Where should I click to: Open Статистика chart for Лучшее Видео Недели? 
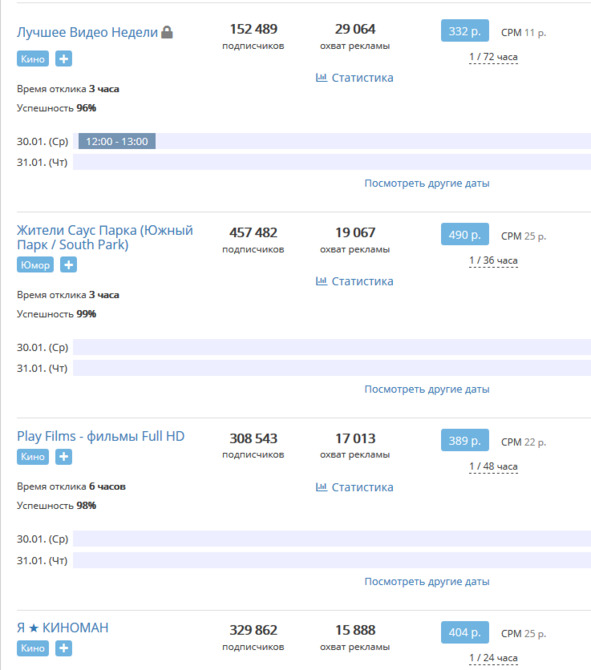coord(354,78)
